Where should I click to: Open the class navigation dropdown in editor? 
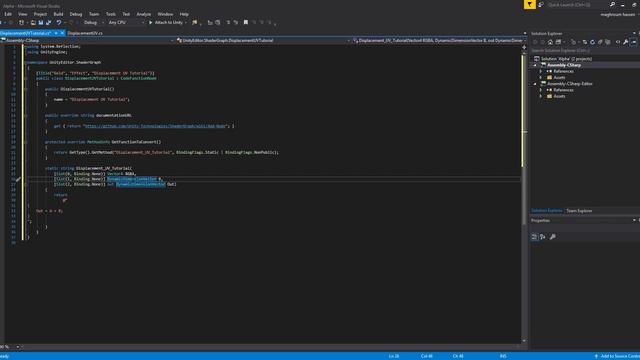tap(263, 40)
